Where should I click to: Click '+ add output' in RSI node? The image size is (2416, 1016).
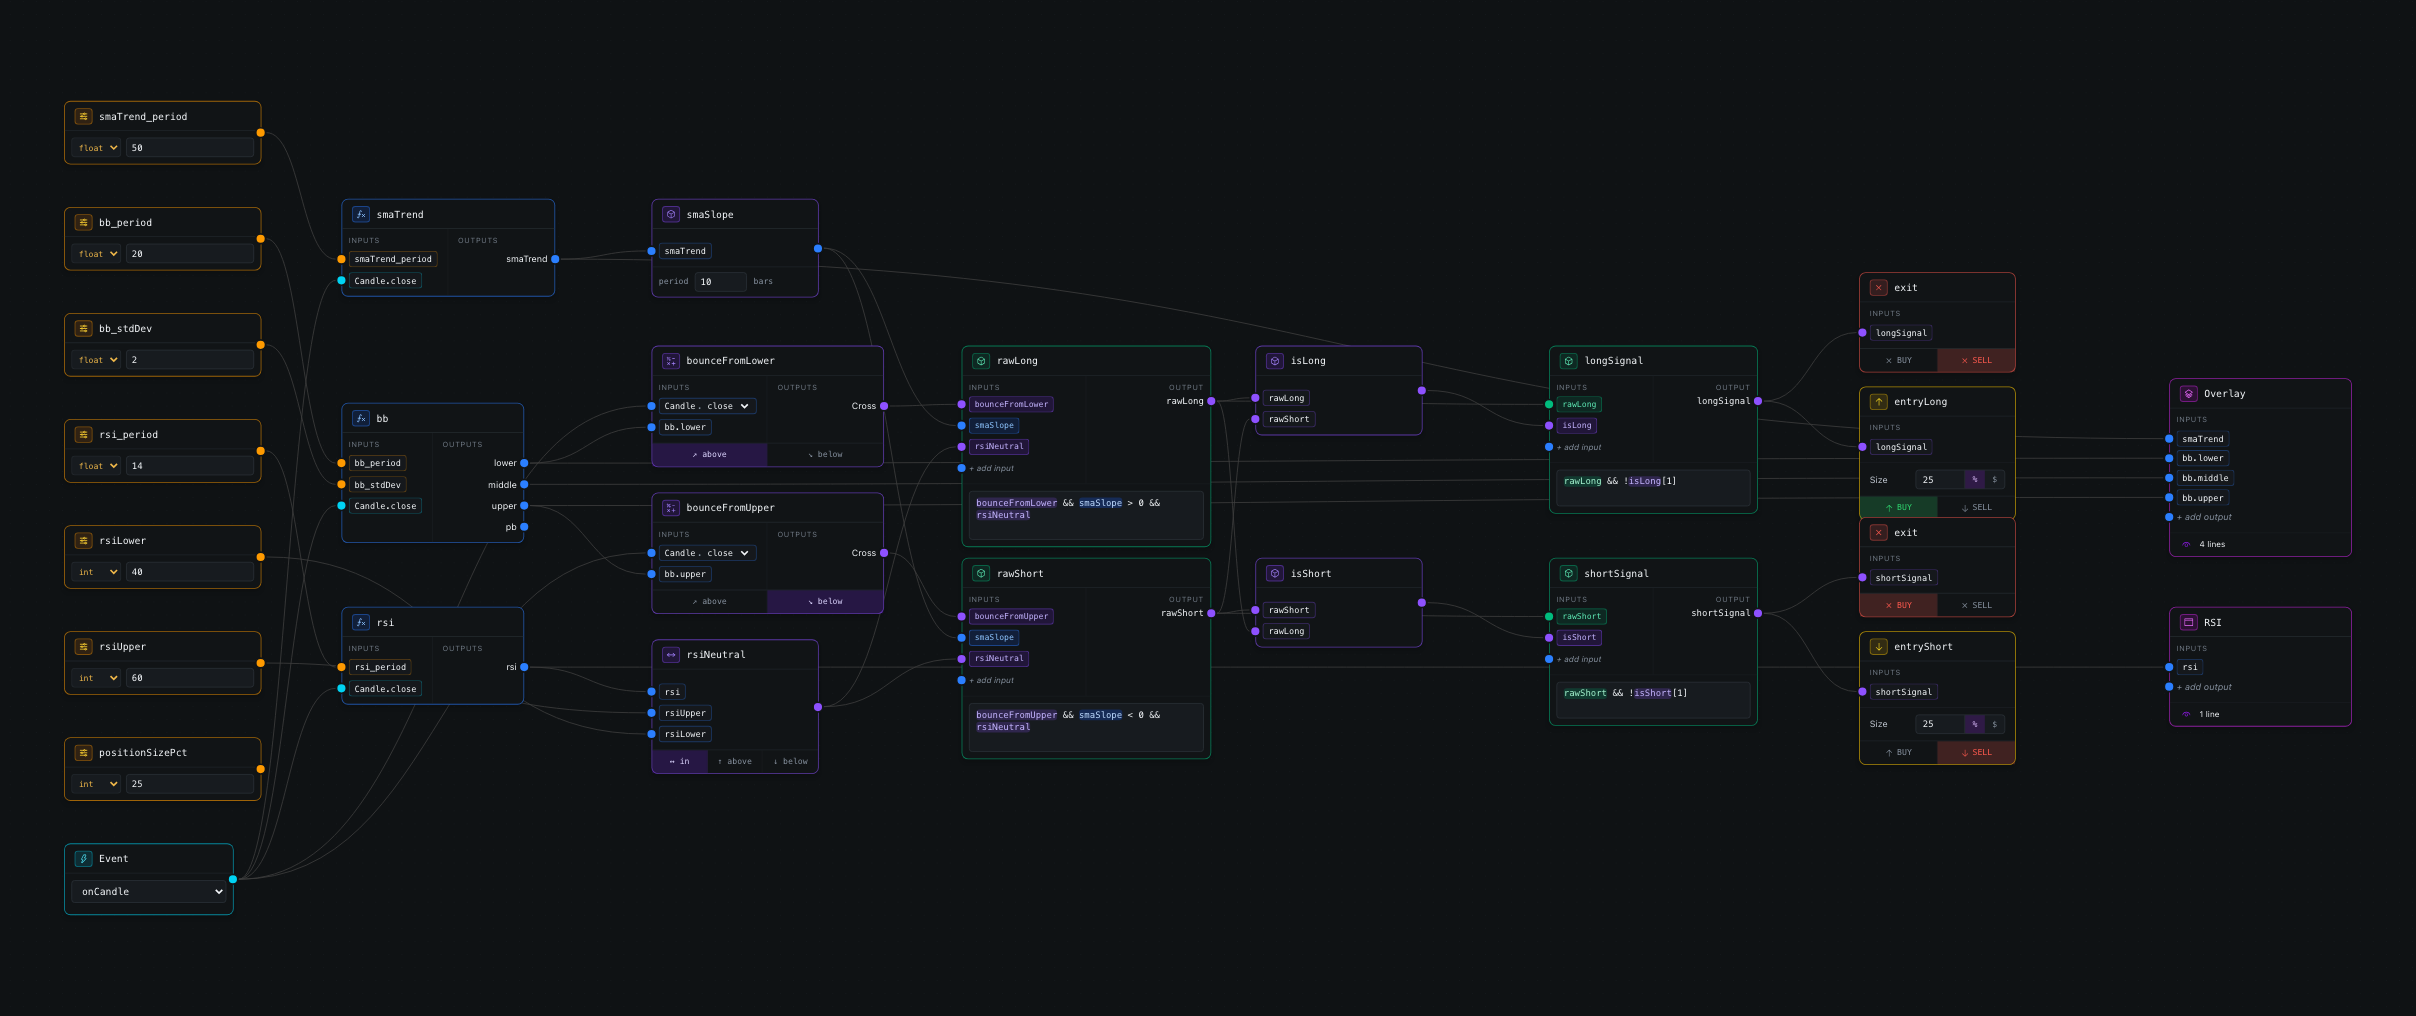[x=2204, y=688]
